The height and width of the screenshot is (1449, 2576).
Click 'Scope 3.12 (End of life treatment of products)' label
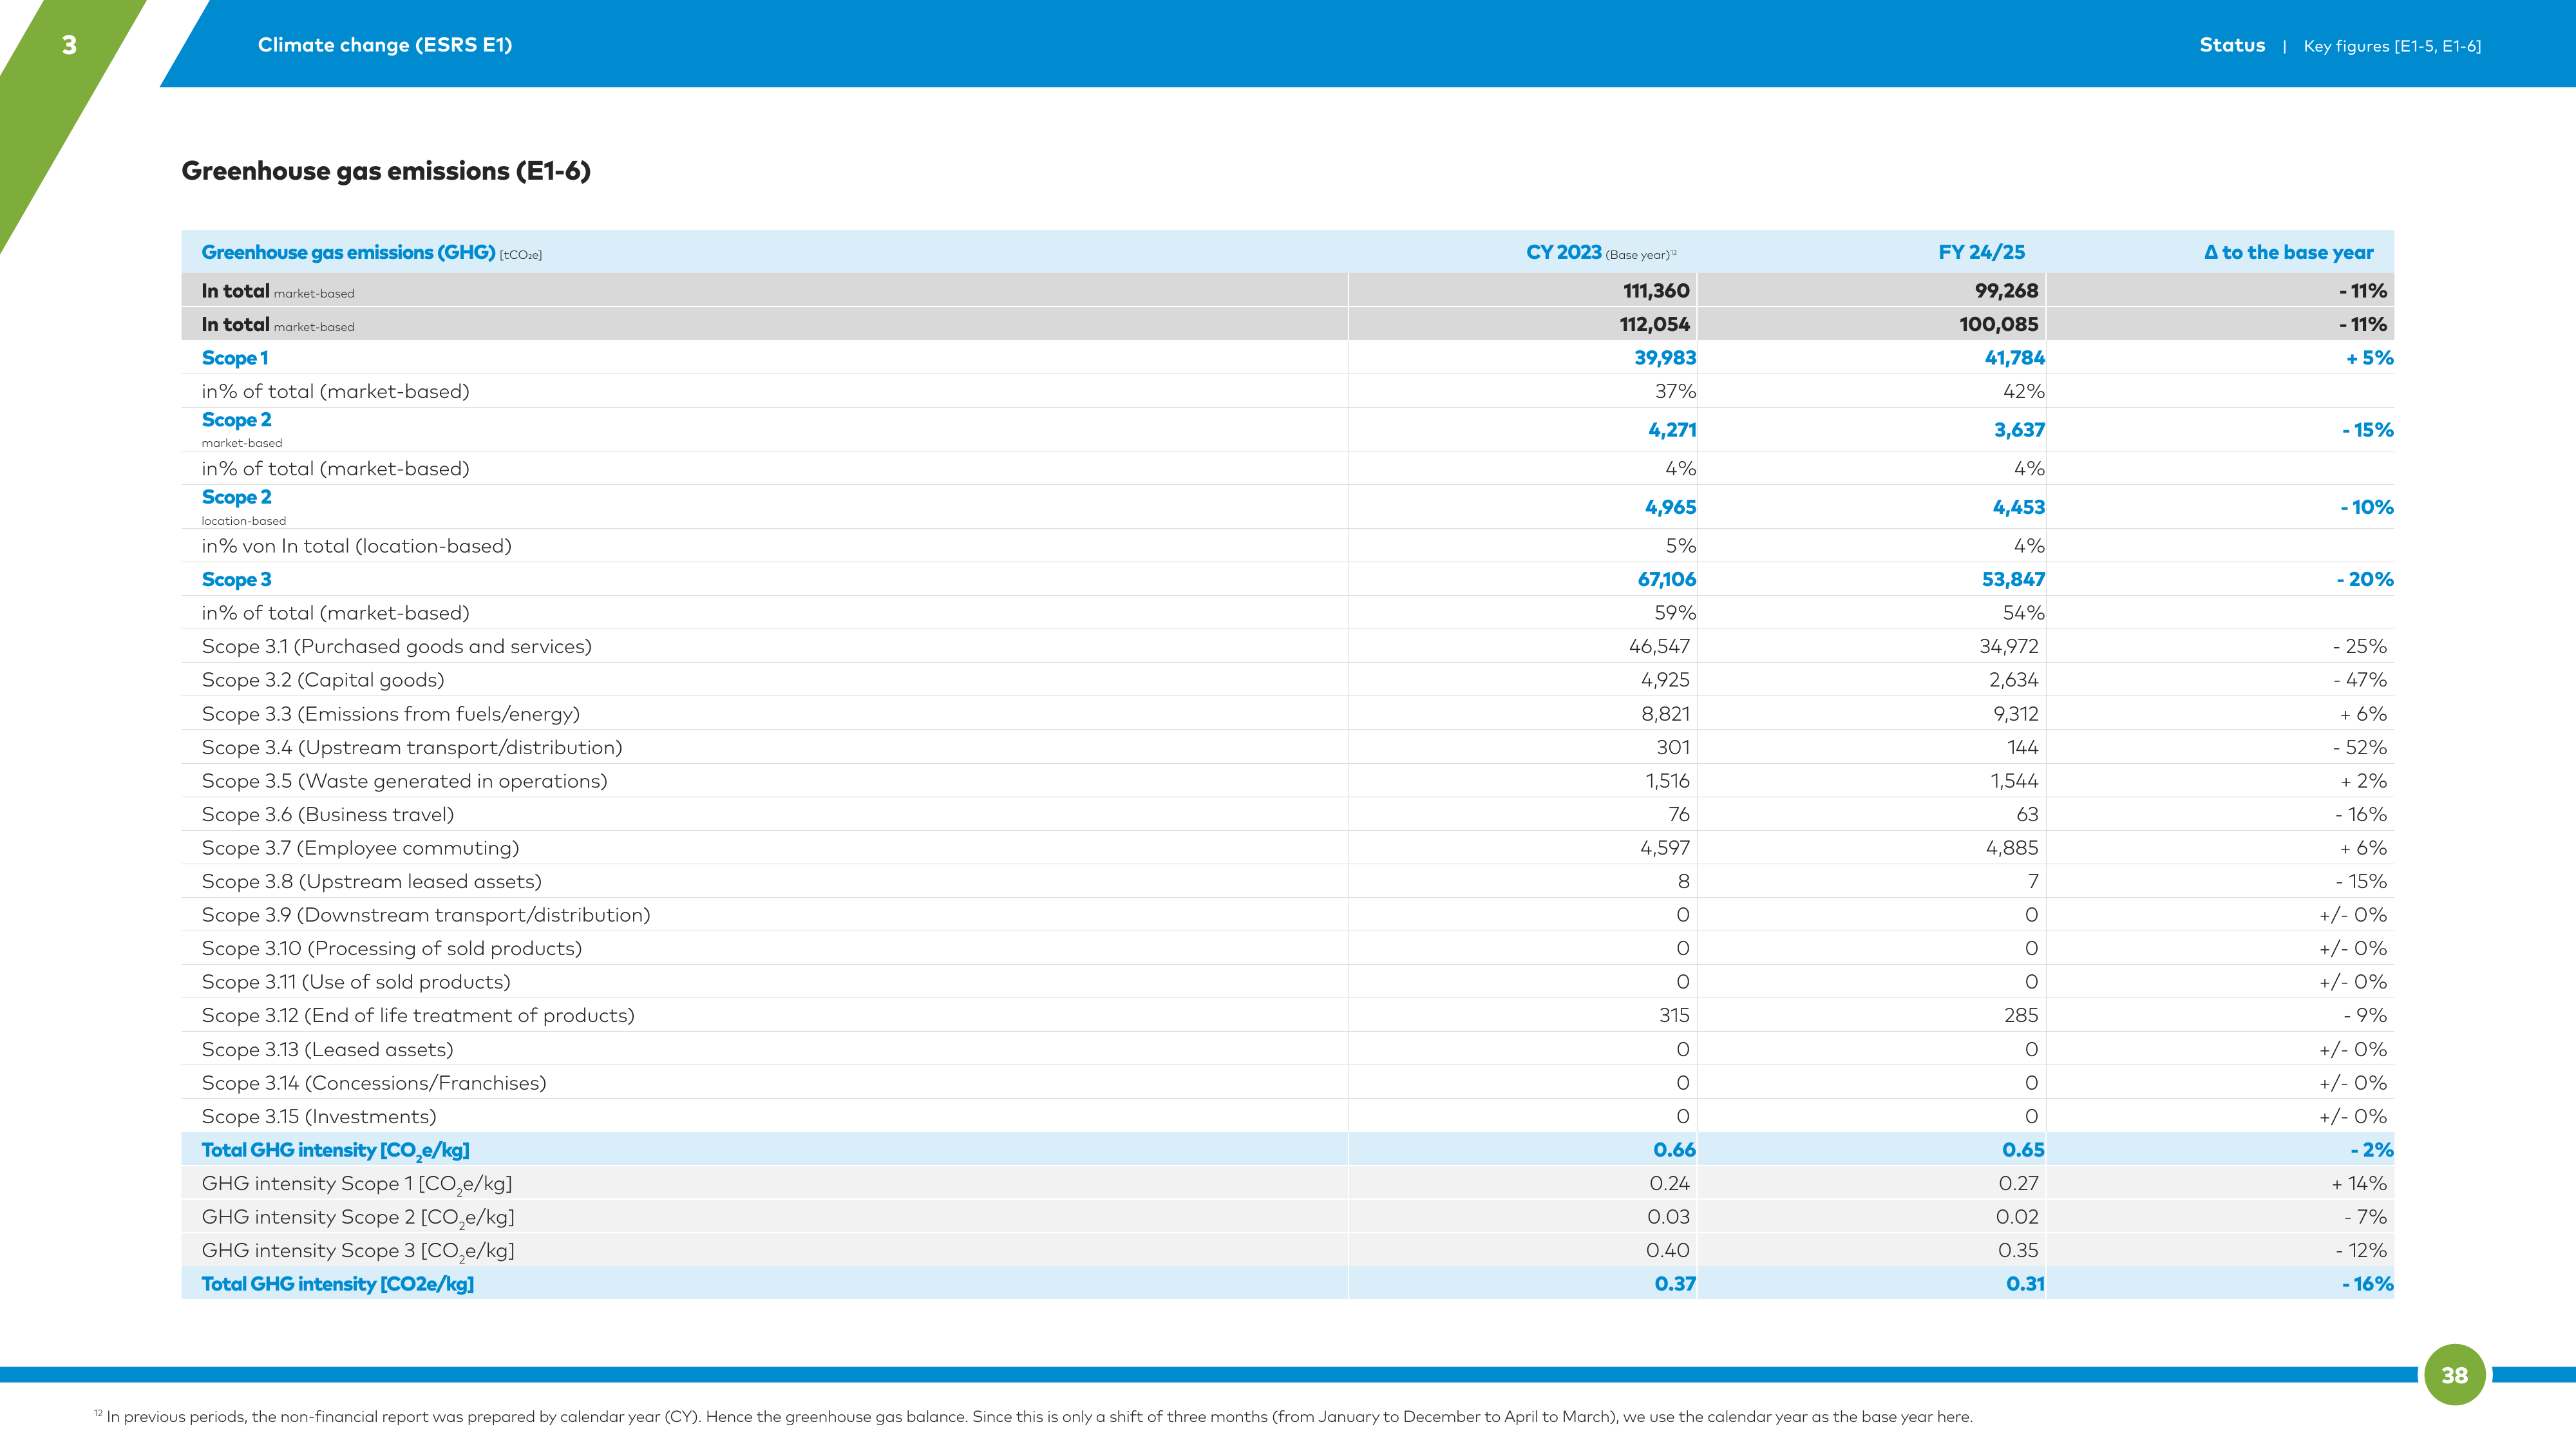[x=418, y=1015]
